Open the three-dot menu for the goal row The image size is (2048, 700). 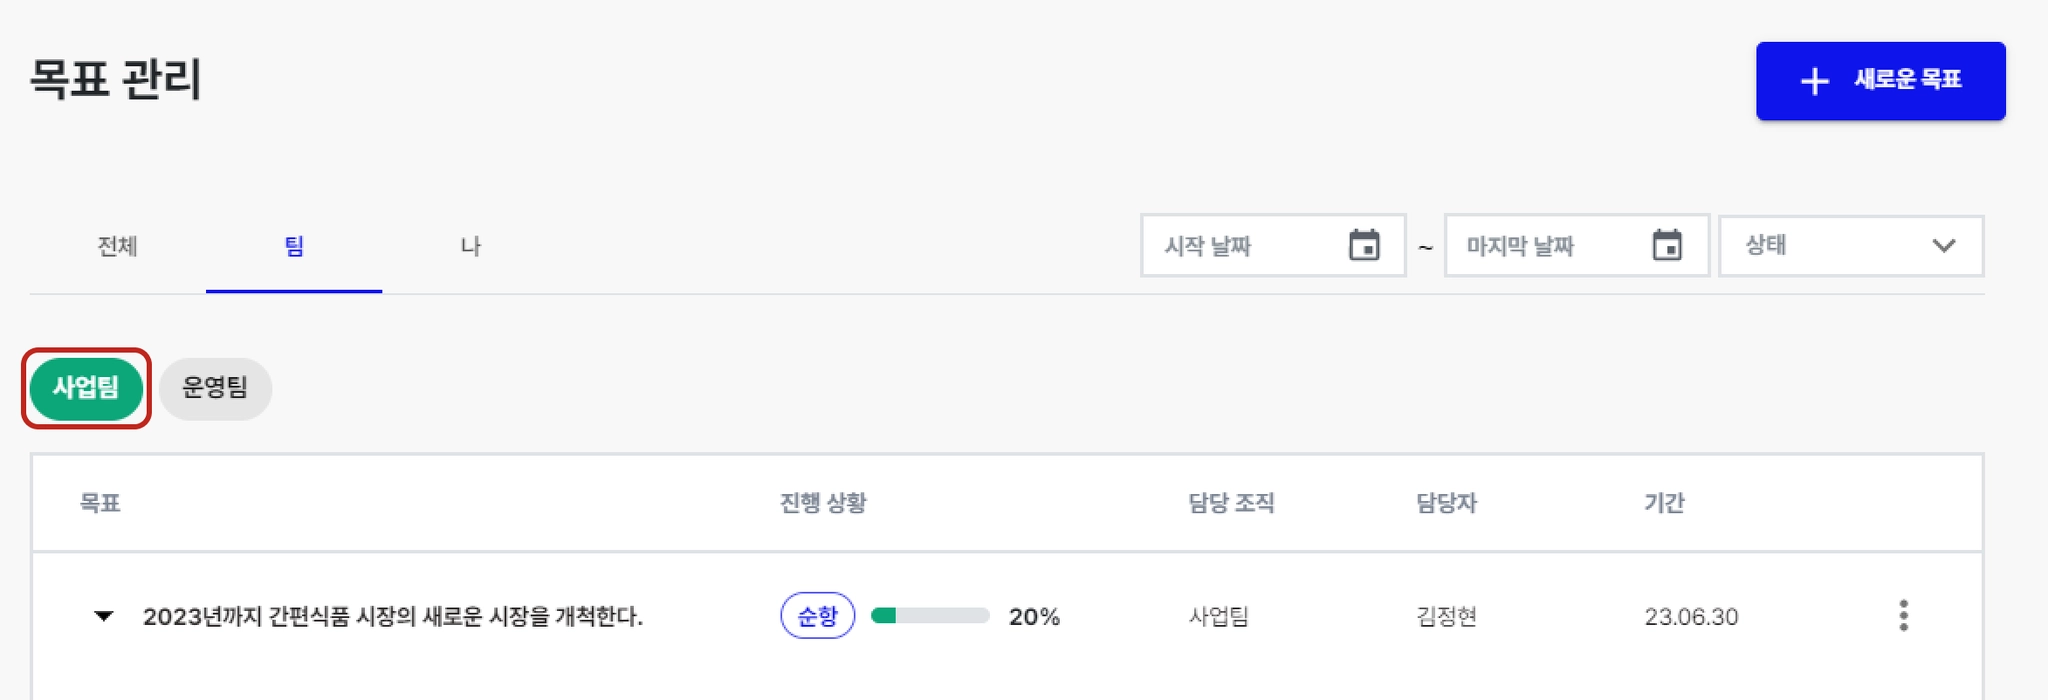coord(1903,616)
